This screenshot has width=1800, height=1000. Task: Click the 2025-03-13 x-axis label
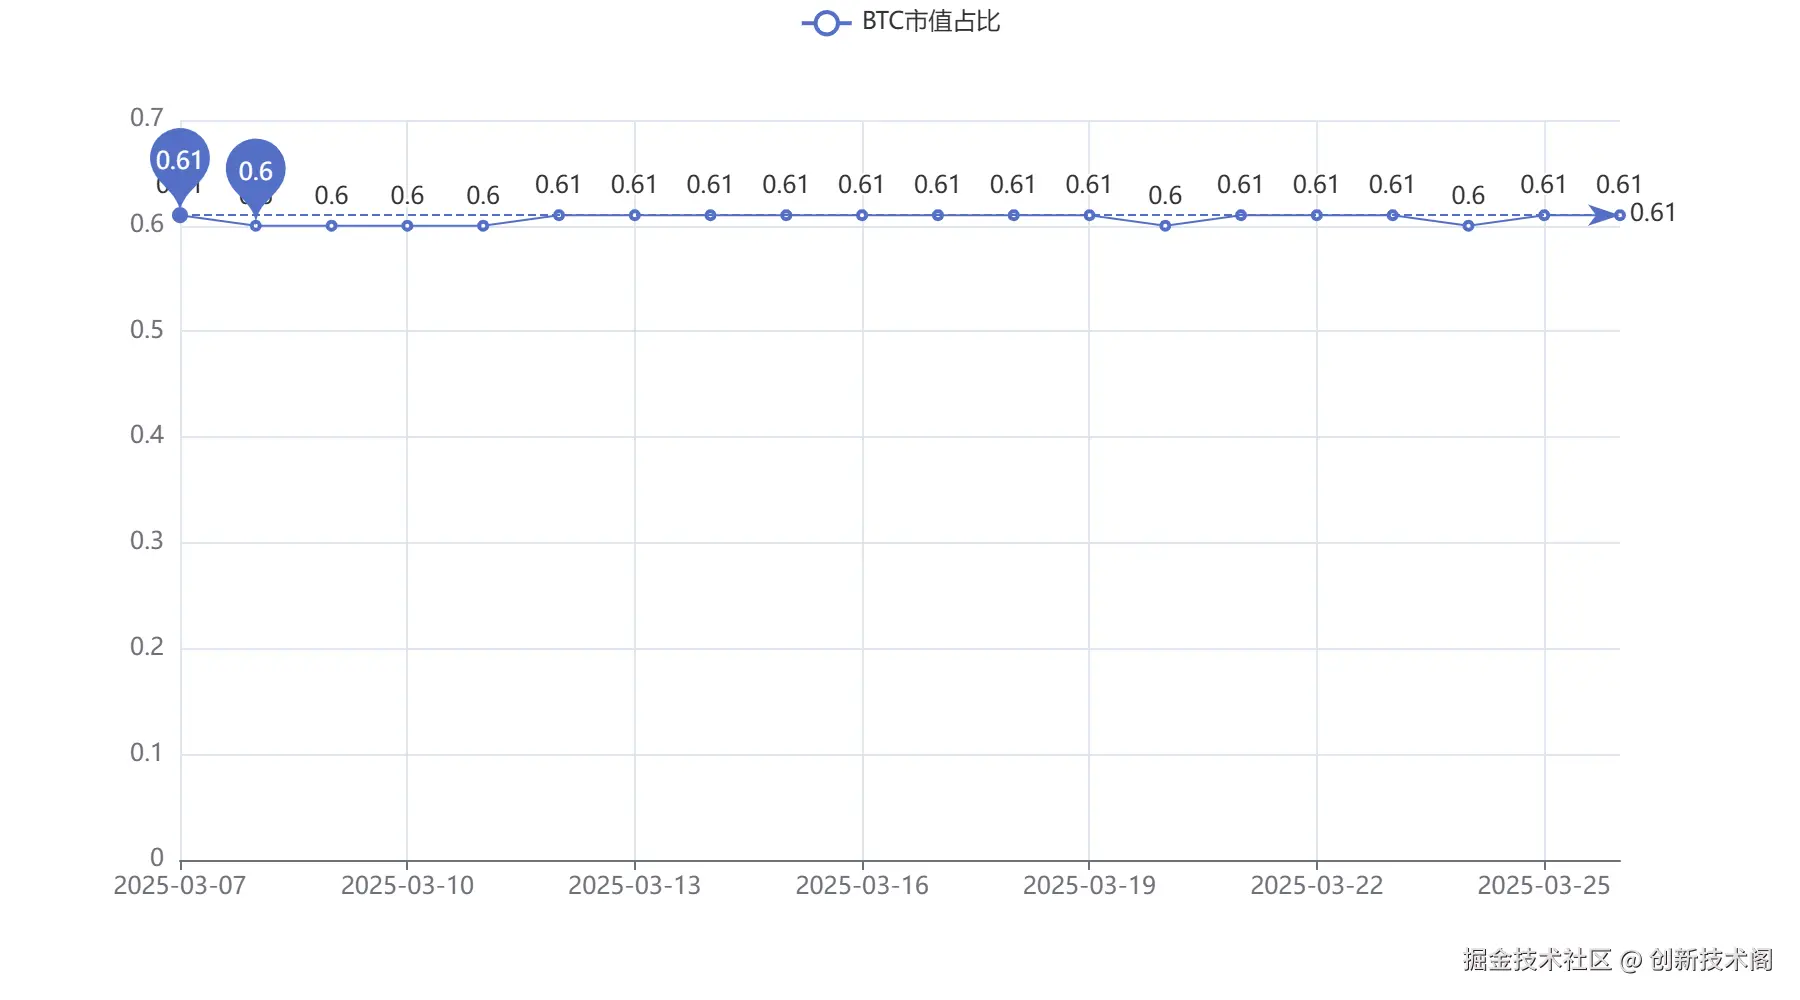635,886
